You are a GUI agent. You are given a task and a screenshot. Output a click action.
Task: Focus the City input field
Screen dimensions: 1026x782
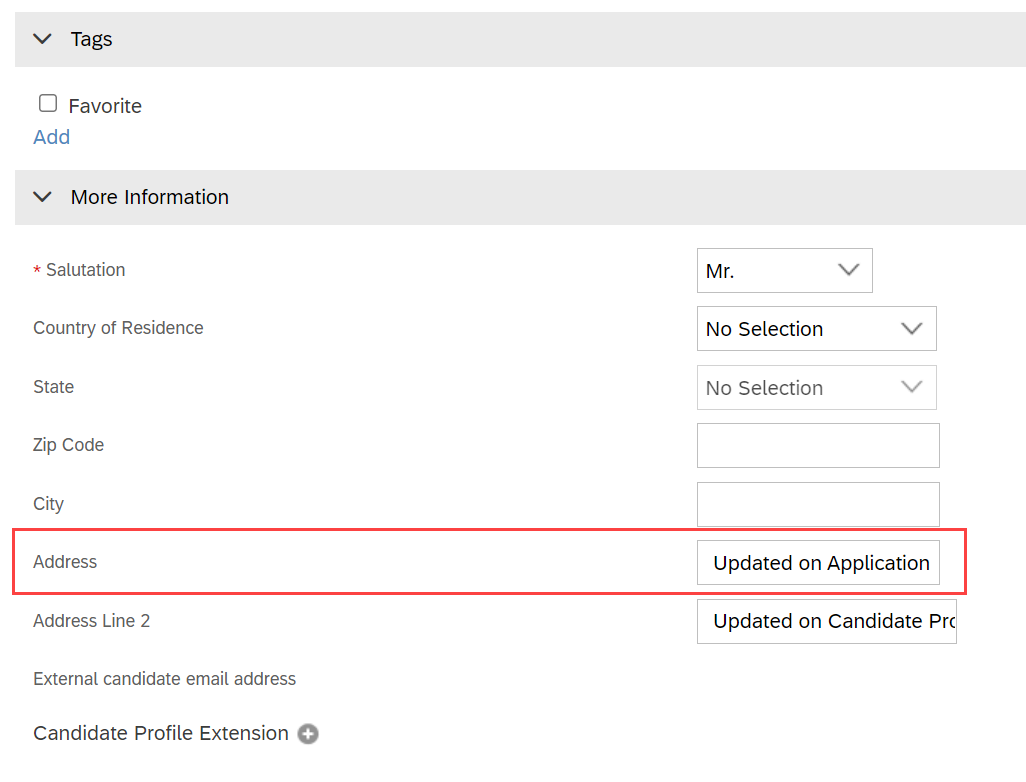[x=818, y=505]
